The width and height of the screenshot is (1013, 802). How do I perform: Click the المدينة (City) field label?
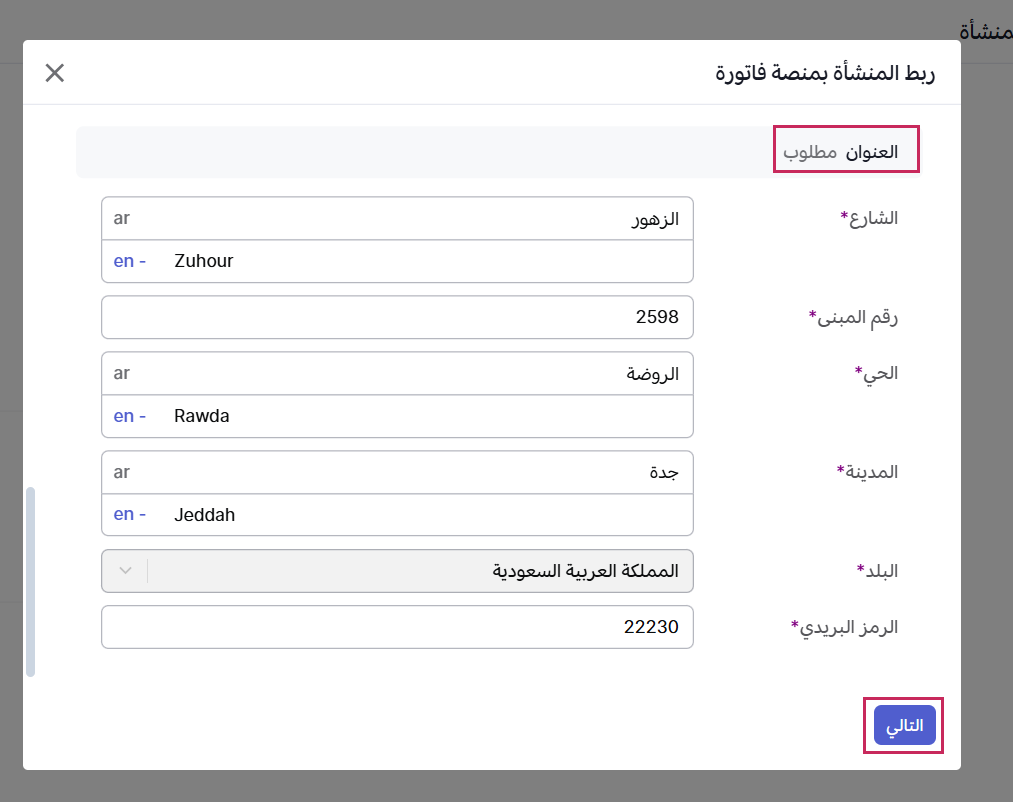[x=867, y=471]
